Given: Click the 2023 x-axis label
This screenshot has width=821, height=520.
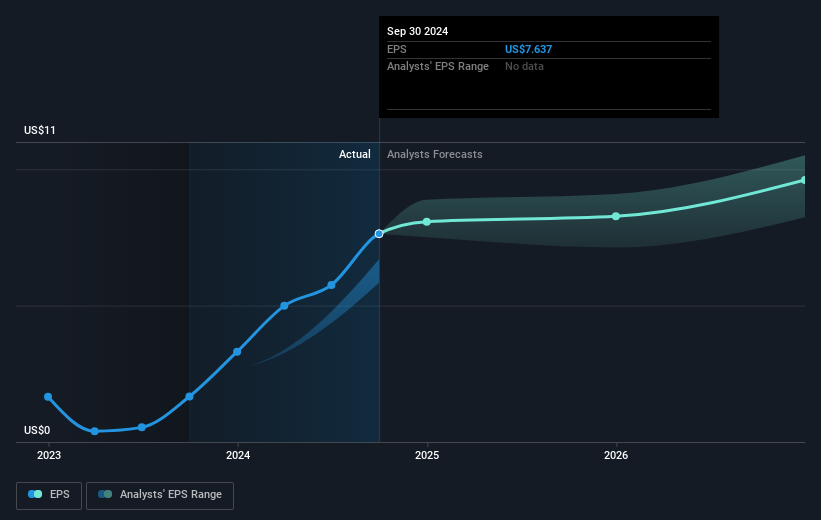Looking at the screenshot, I should pyautogui.click(x=49, y=456).
